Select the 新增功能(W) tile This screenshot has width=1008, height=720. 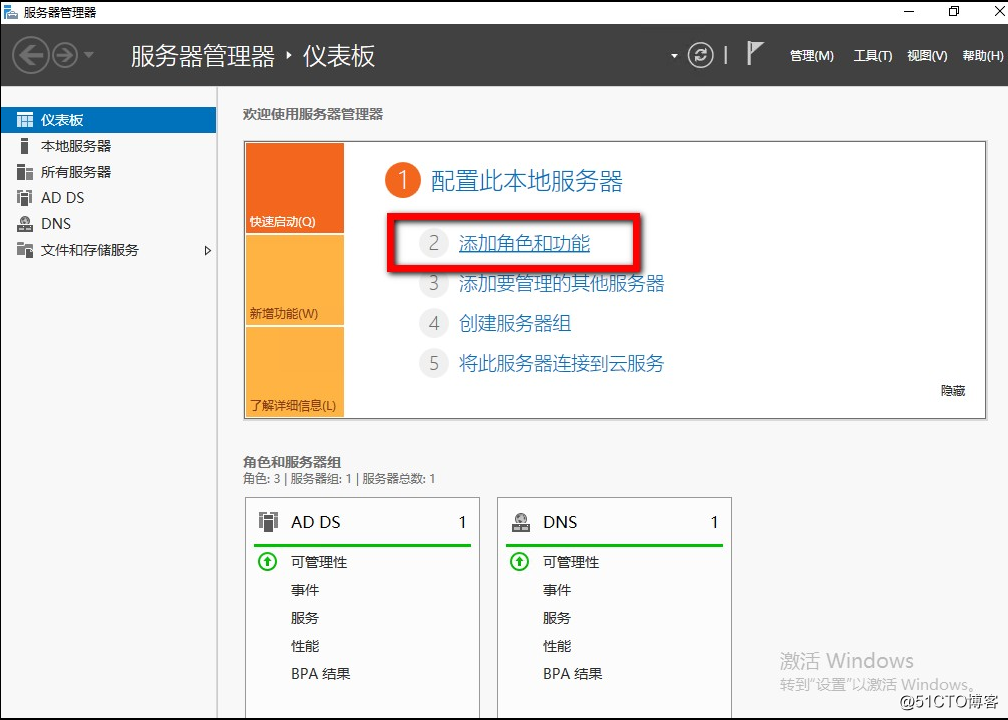[294, 280]
